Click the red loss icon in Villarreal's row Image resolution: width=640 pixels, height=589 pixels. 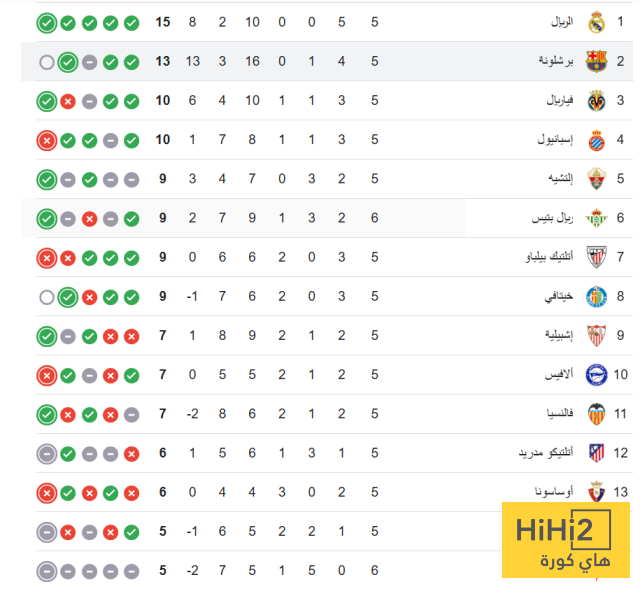(x=68, y=101)
